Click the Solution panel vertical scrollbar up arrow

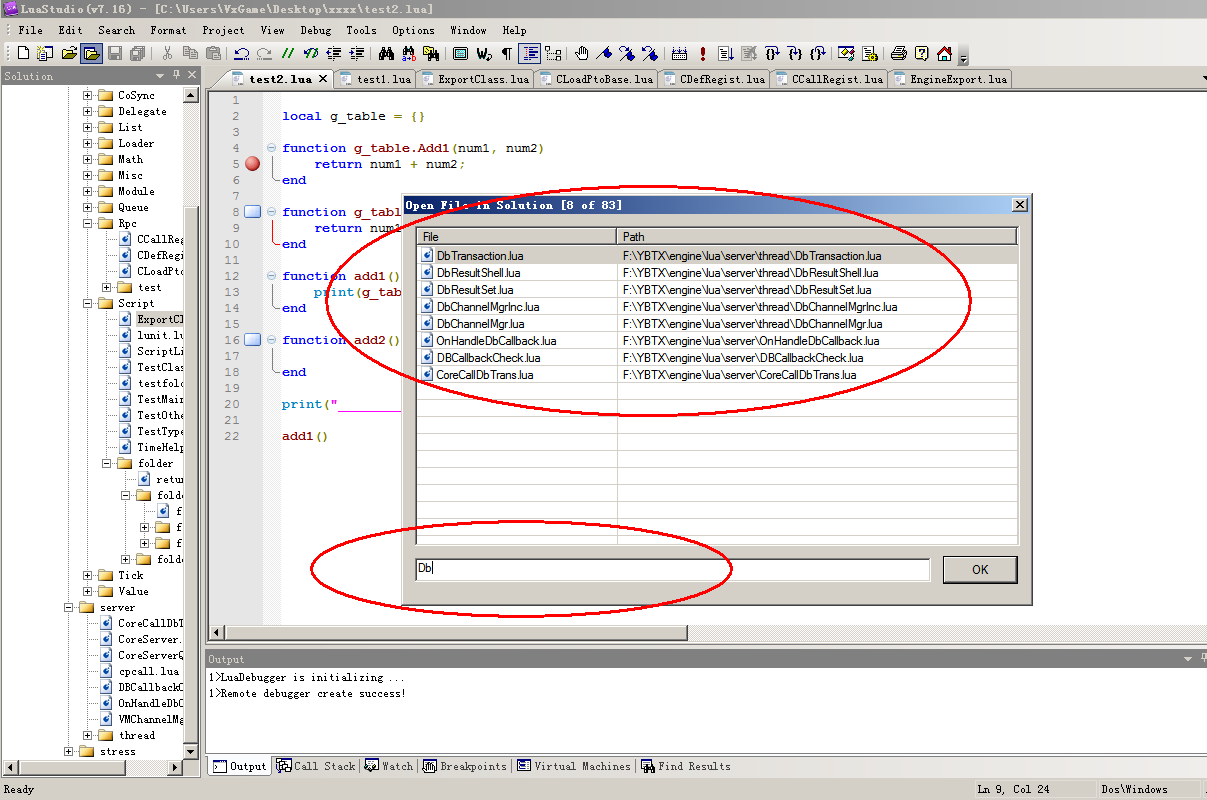[x=192, y=94]
